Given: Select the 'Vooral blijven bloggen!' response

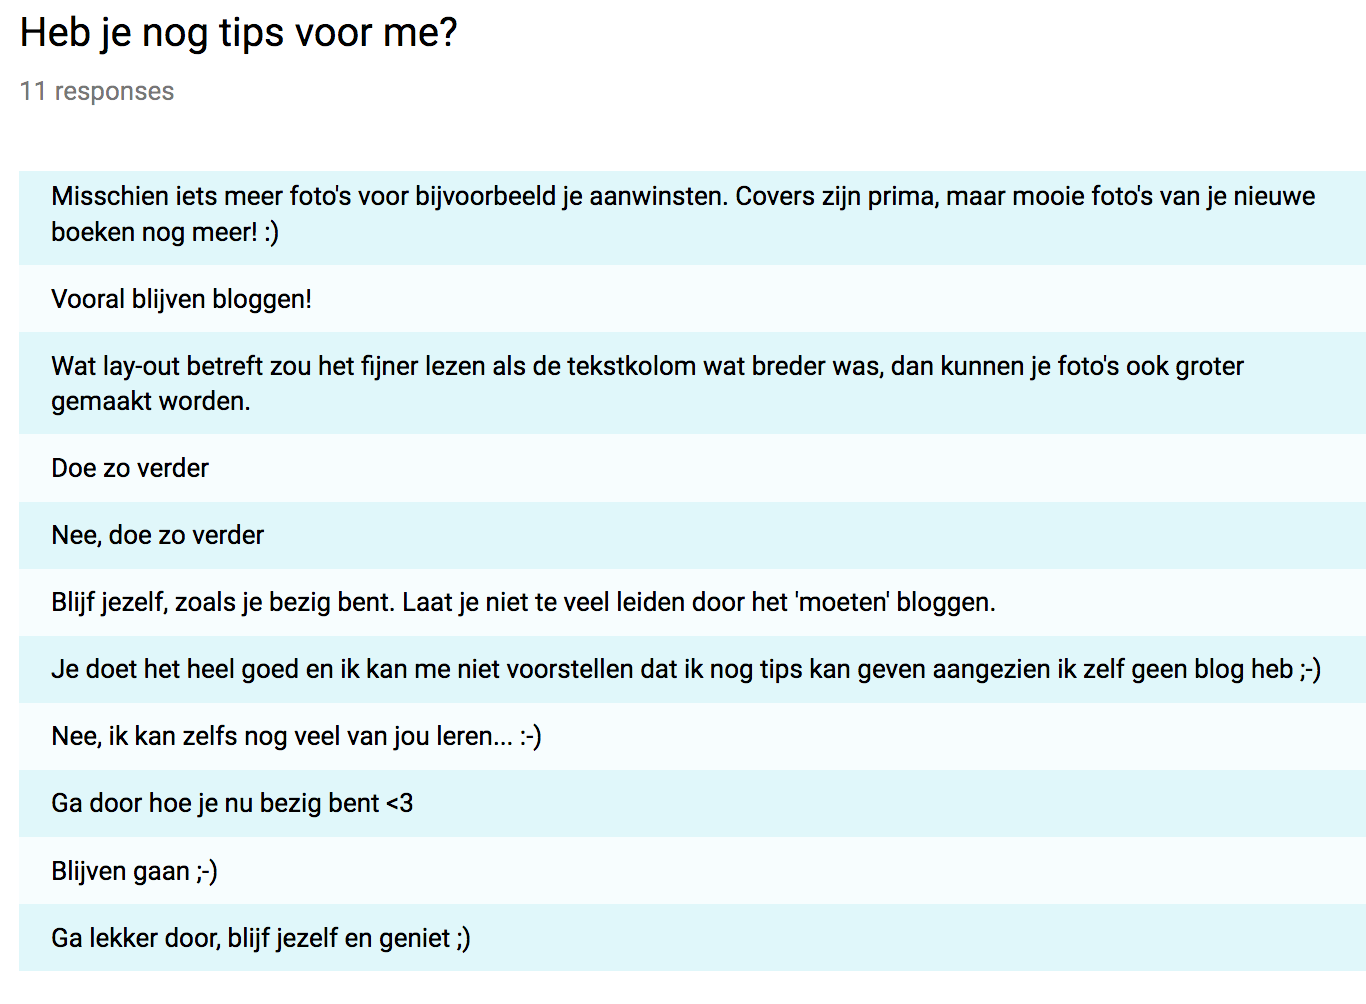Looking at the screenshot, I should [x=692, y=299].
